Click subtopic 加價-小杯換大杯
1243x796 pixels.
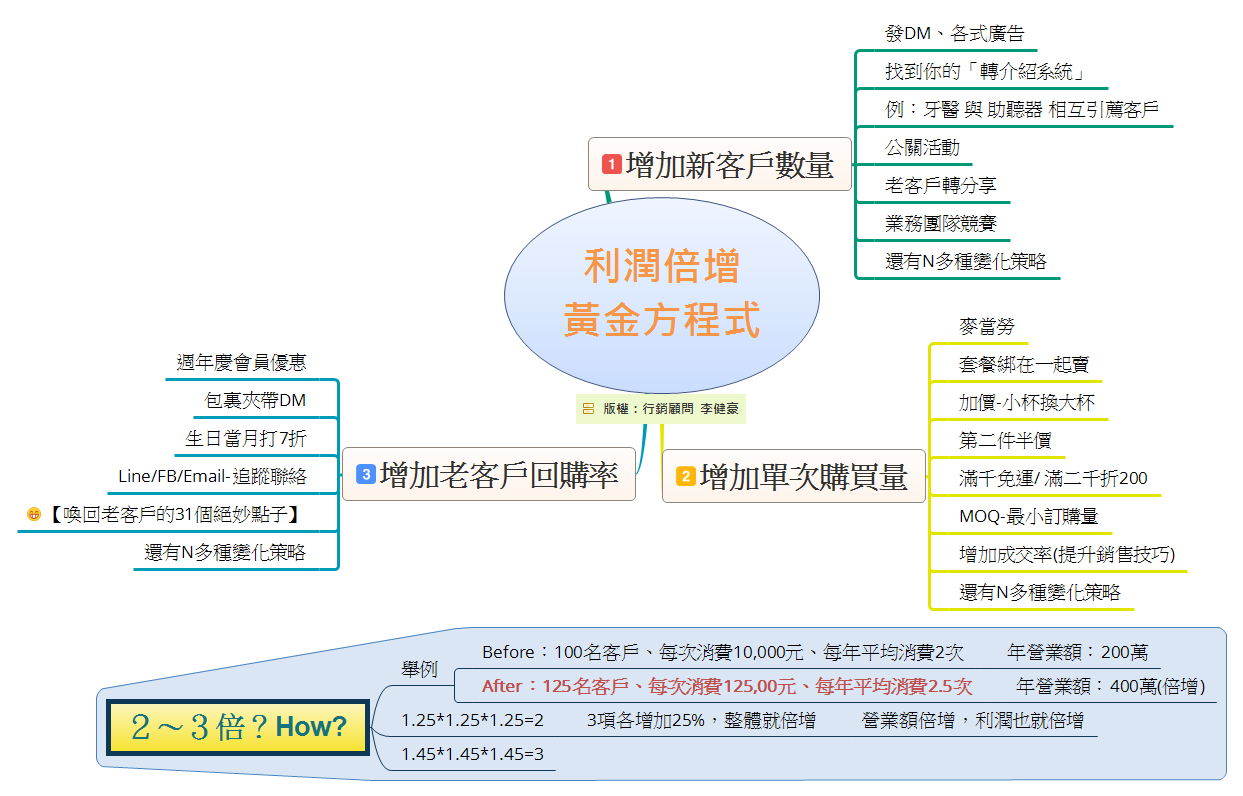pos(1027,403)
